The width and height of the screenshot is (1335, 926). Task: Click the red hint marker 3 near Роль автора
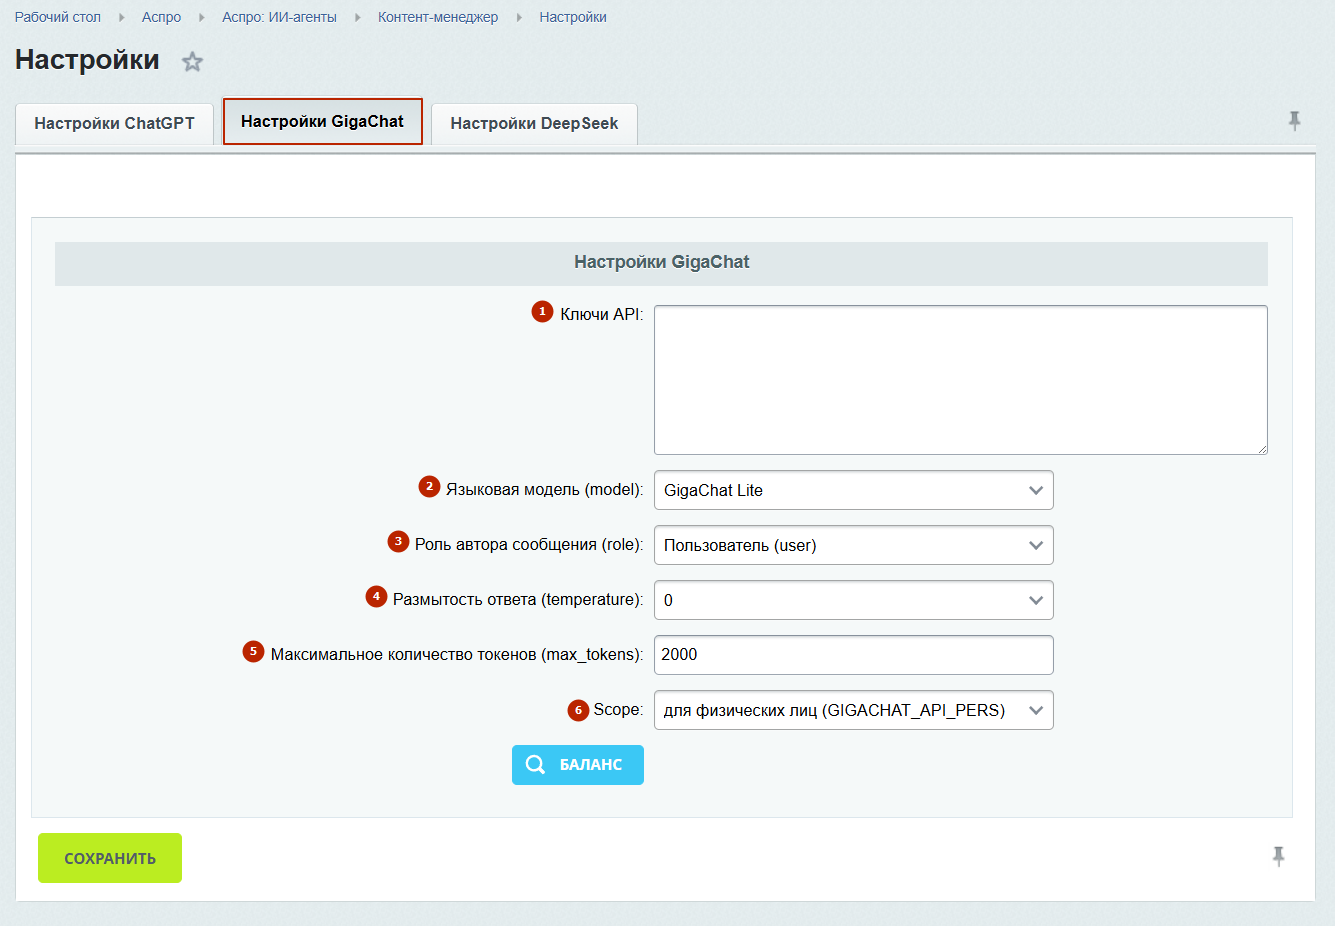[x=398, y=541]
